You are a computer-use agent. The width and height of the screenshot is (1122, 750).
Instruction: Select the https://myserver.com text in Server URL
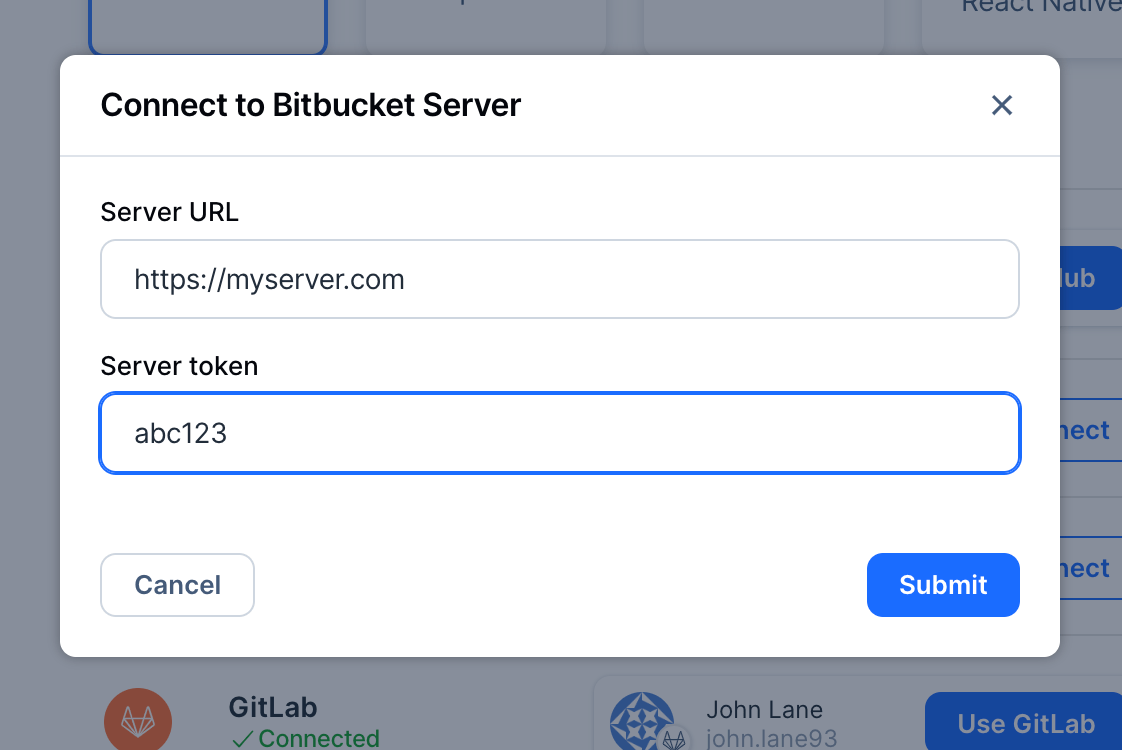268,279
